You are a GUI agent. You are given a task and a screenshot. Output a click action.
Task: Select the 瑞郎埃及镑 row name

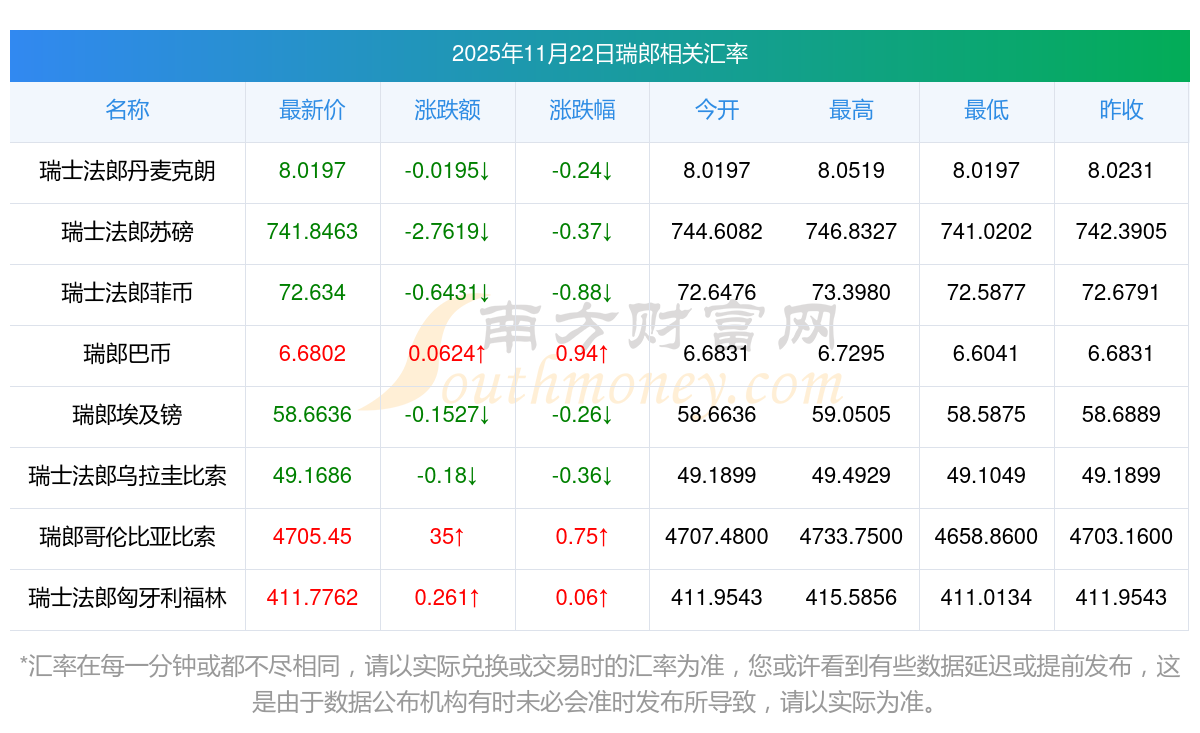(x=127, y=415)
